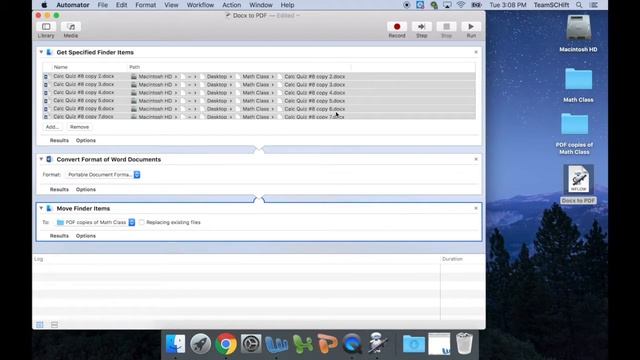Open the Edit menu
Image resolution: width=640 pixels, height=360 pixels.
[121, 5]
